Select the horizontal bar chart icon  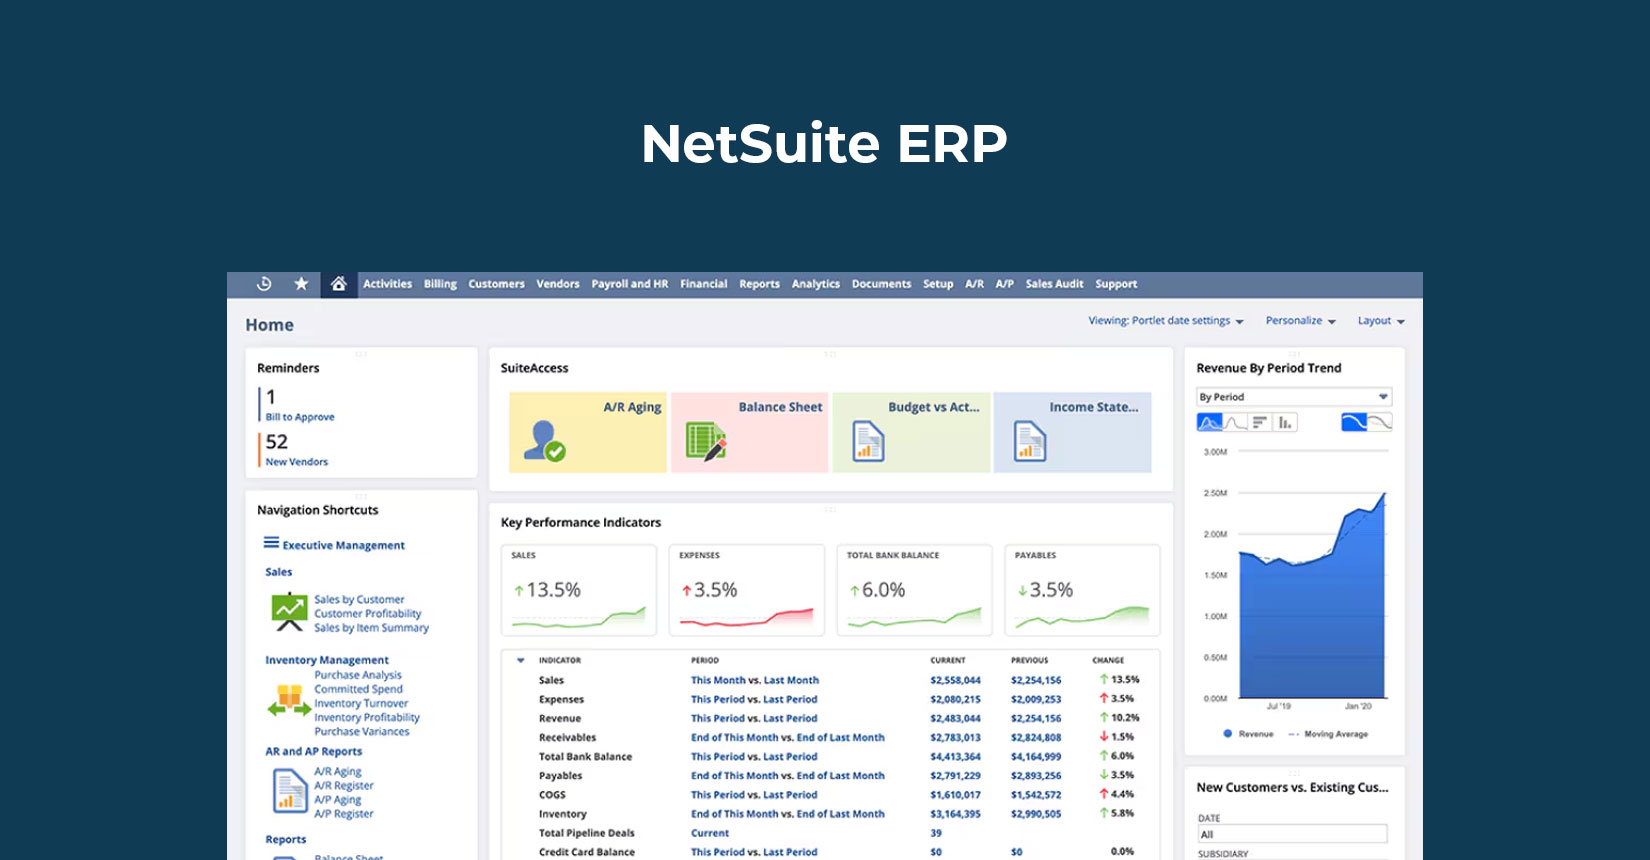click(x=1260, y=422)
